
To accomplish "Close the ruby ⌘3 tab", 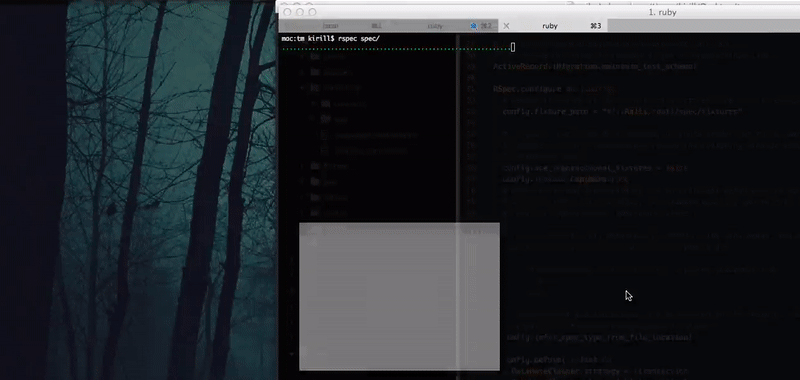I will 506,26.
